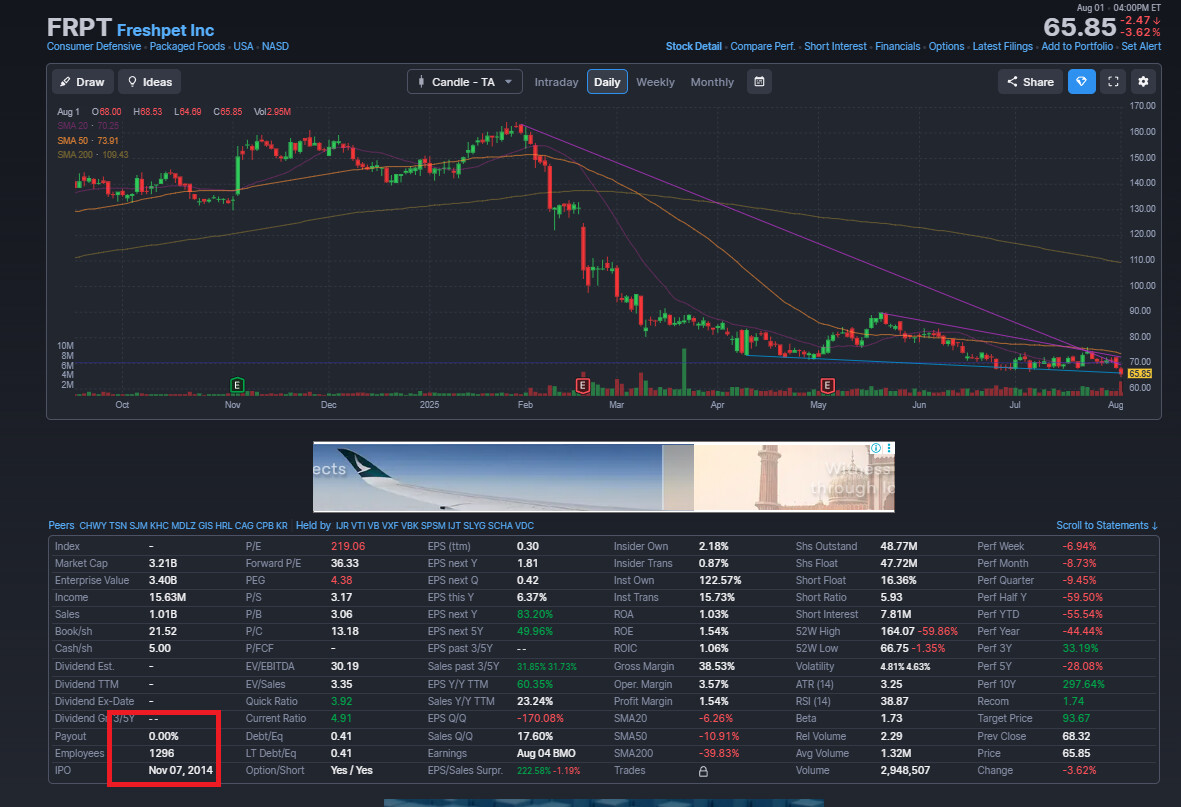Open chart settings gear

tap(1143, 81)
